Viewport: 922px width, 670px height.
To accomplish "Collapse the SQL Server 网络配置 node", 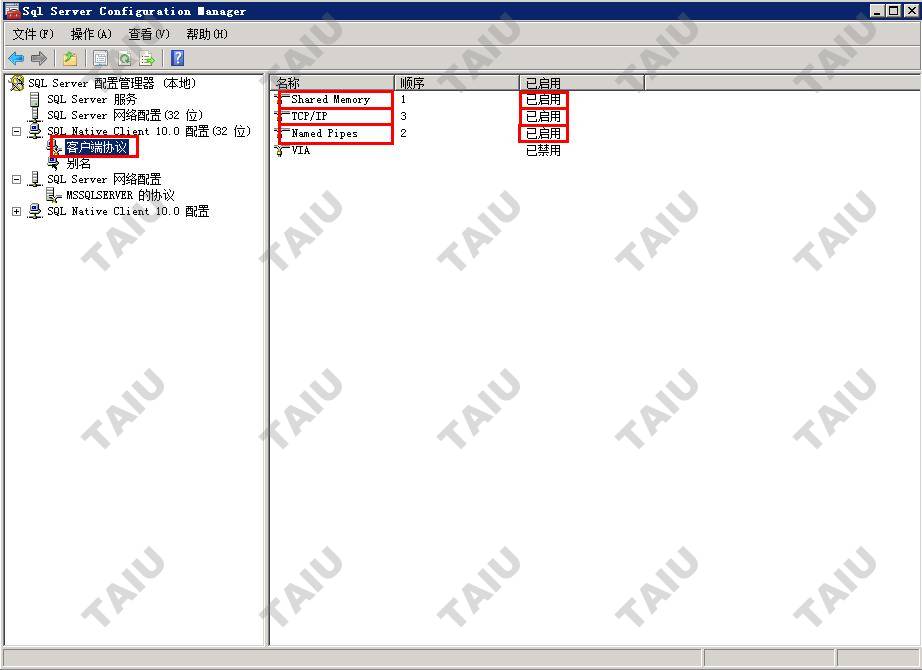I will pyautogui.click(x=16, y=179).
